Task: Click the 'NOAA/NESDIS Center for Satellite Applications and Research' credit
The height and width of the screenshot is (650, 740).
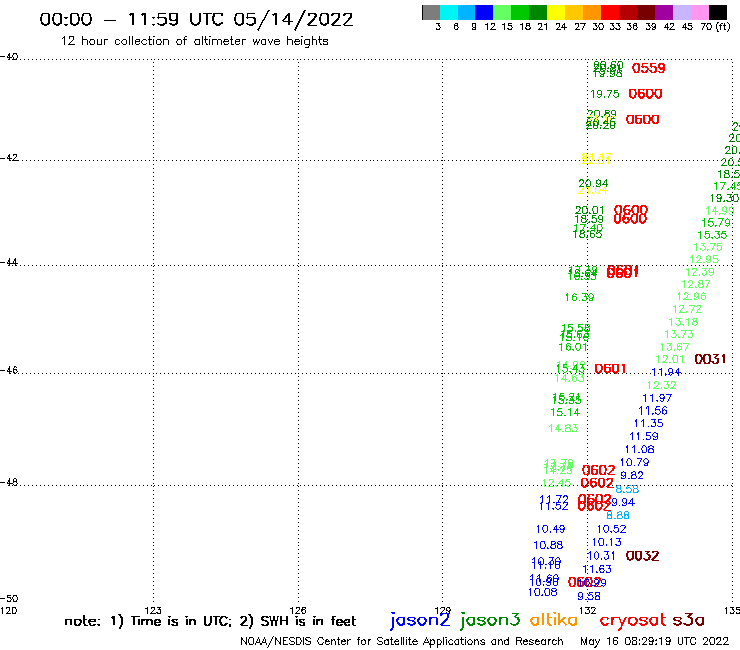Action: [402, 642]
